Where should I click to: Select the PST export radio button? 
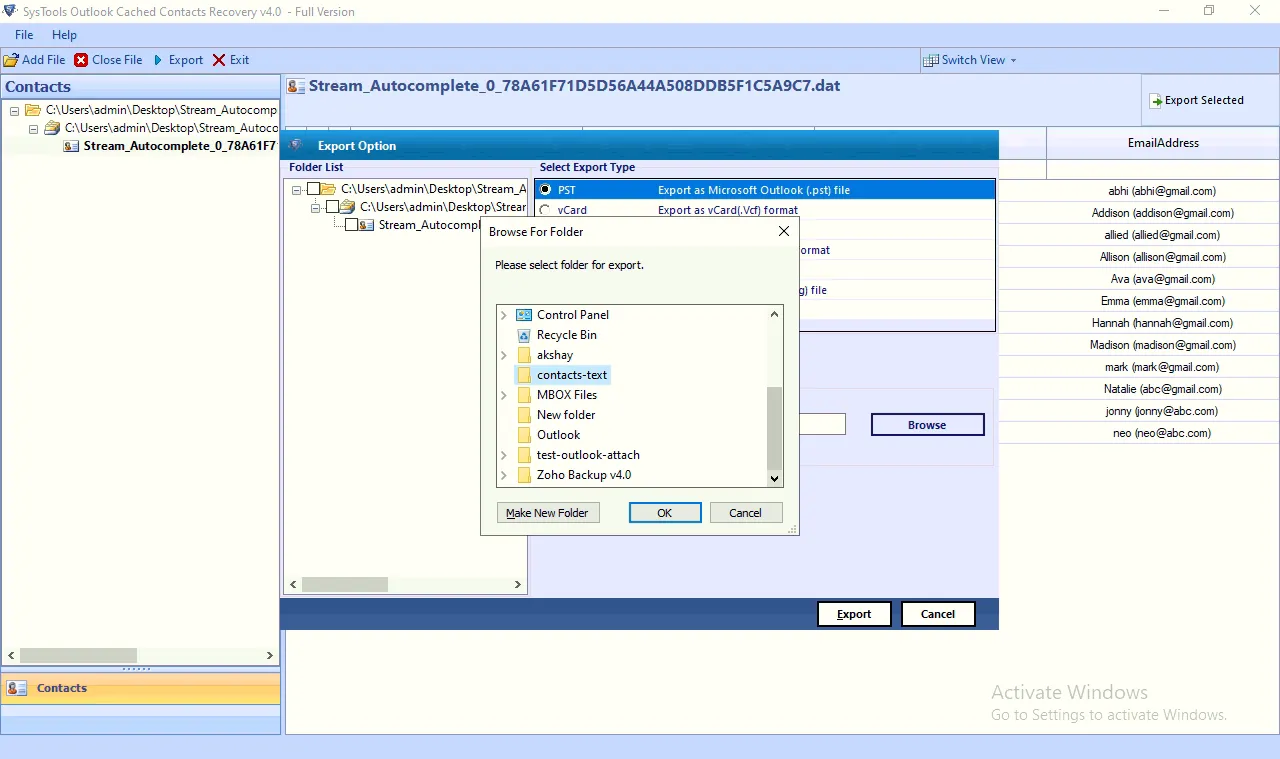pyautogui.click(x=547, y=189)
